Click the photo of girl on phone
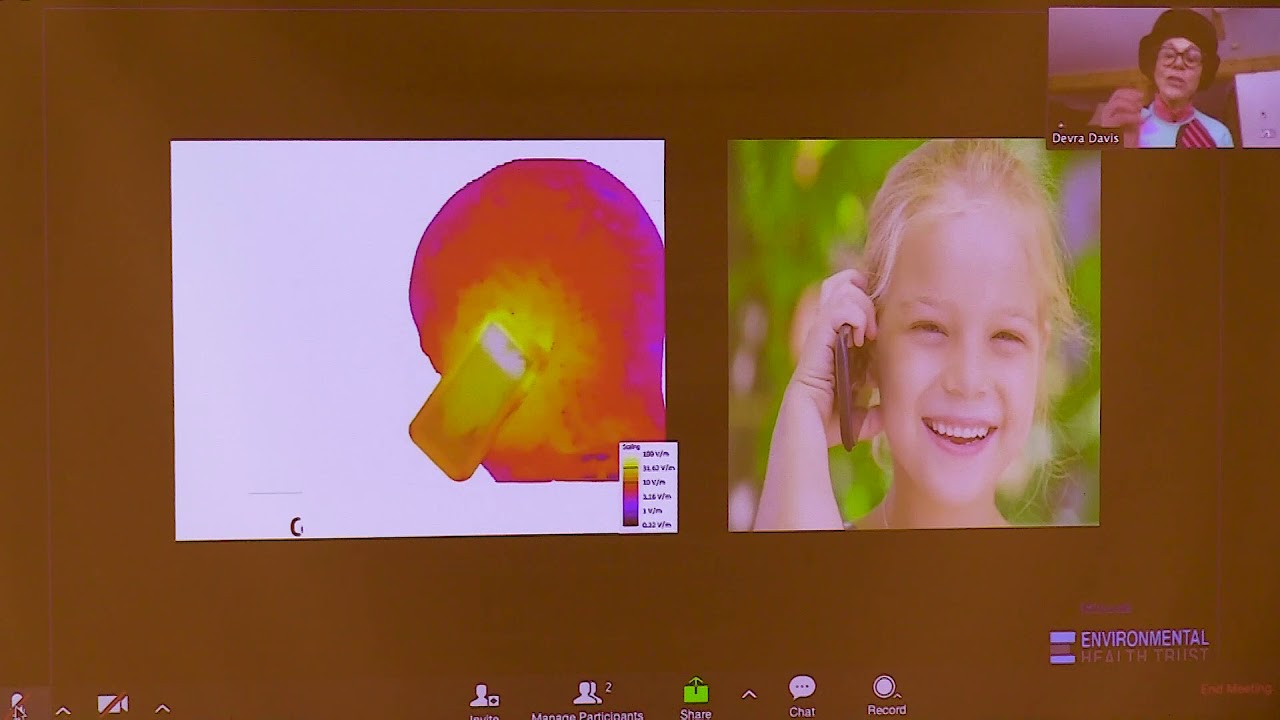The image size is (1280, 720). [x=913, y=333]
